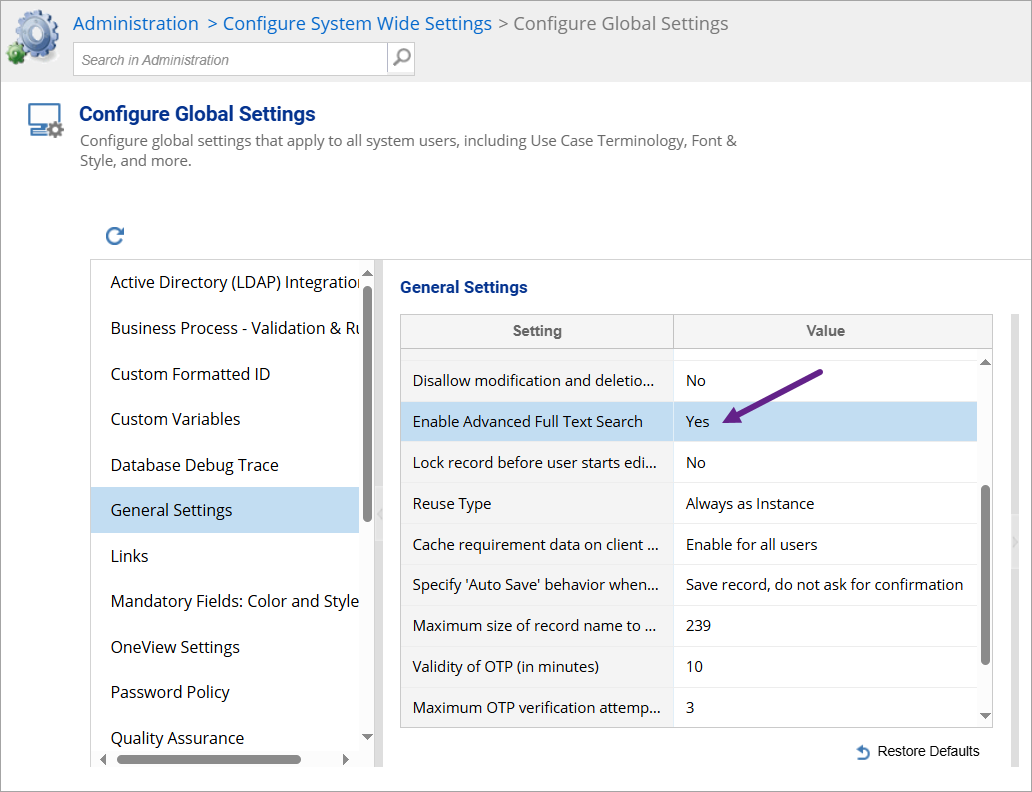Select the General Settings category
Image resolution: width=1032 pixels, height=792 pixels.
(x=225, y=510)
